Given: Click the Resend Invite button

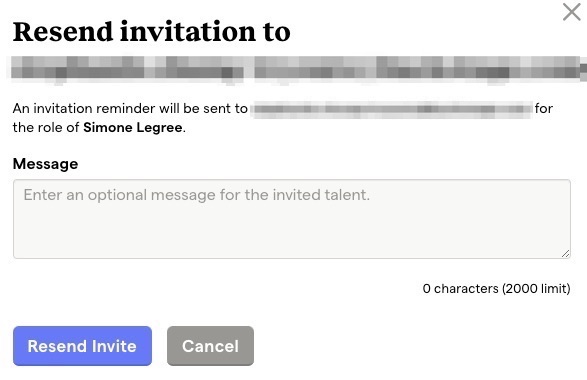Looking at the screenshot, I should [82, 346].
